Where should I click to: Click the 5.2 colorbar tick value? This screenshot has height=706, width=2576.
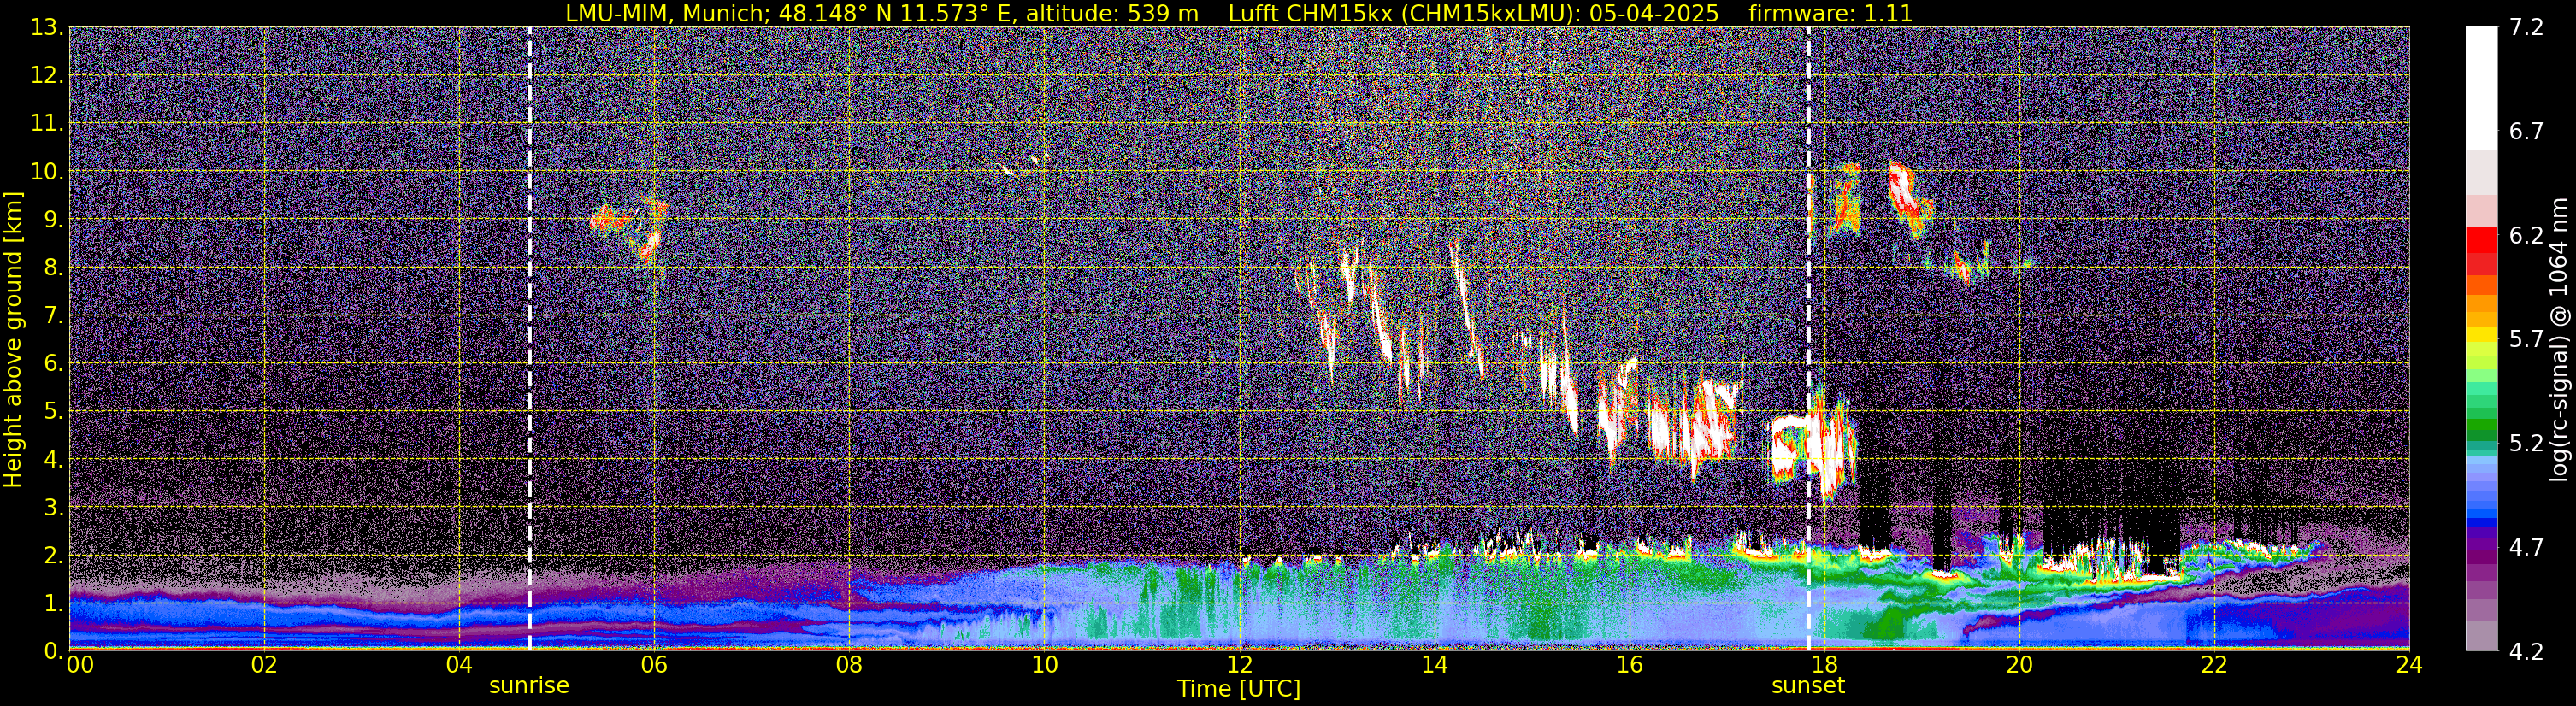(2526, 443)
